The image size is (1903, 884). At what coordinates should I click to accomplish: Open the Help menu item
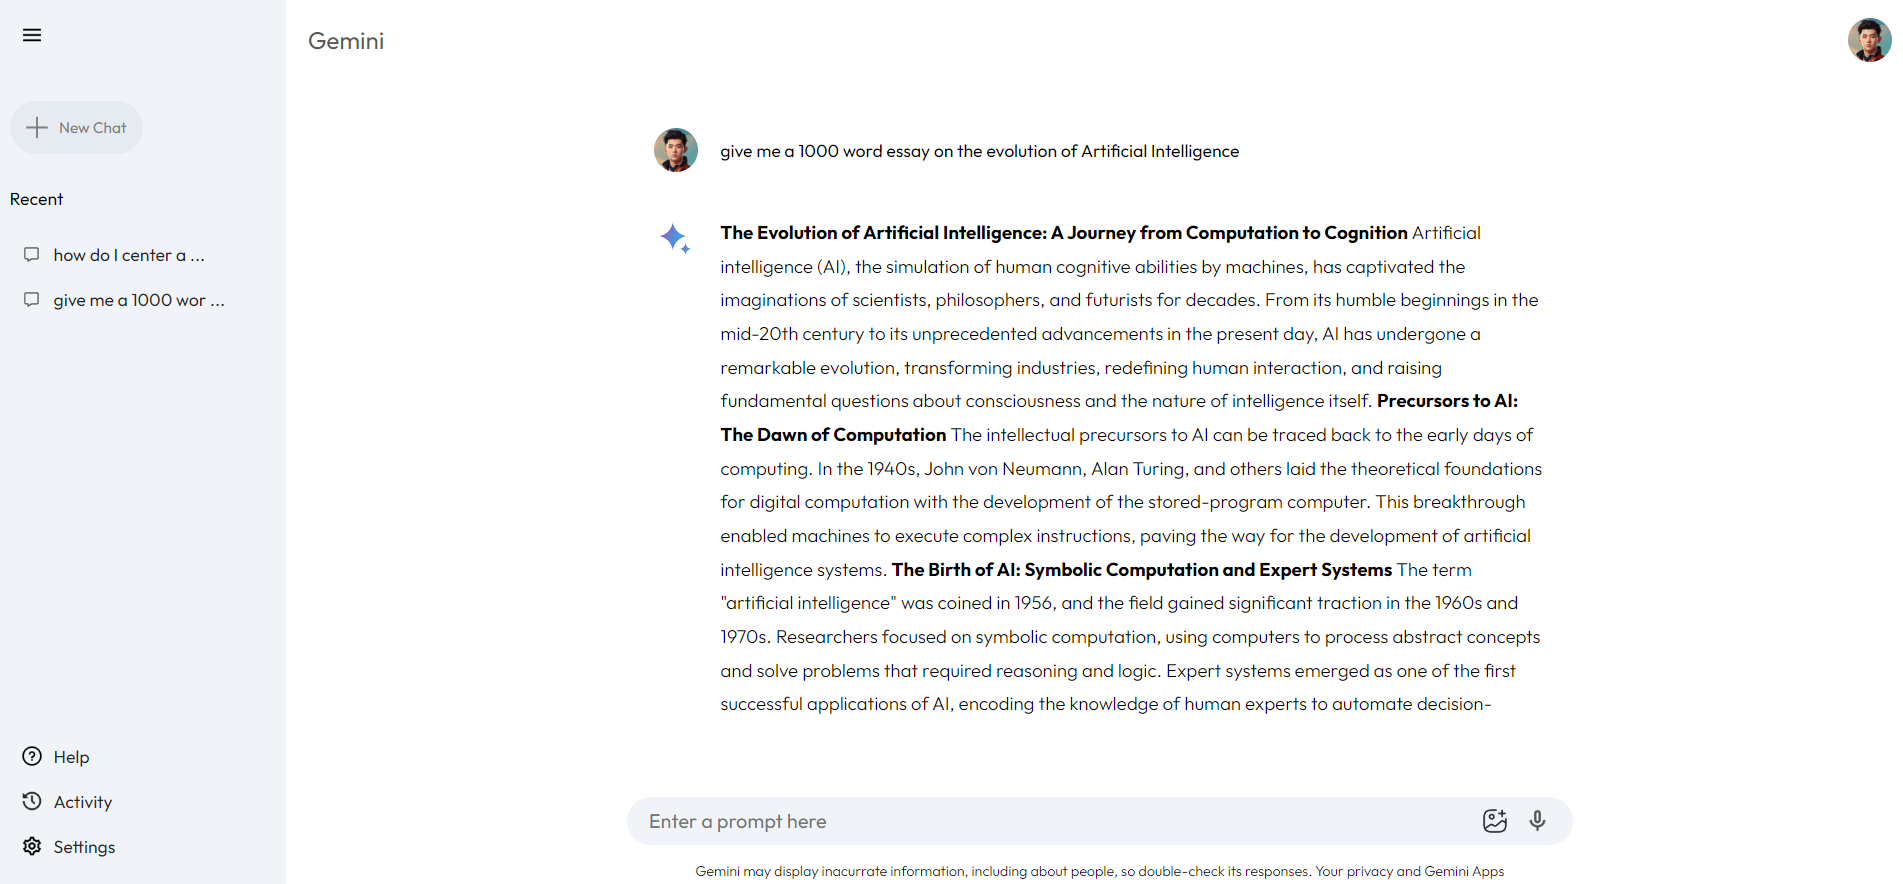point(71,757)
